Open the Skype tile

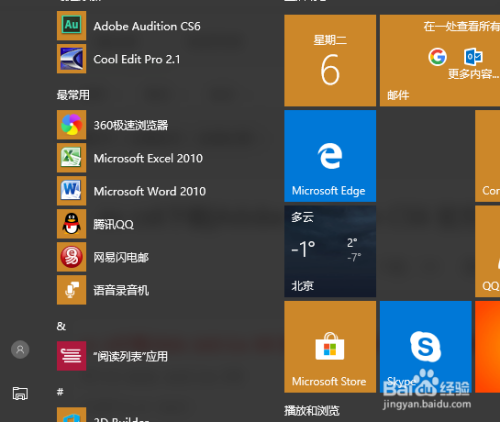coord(426,347)
